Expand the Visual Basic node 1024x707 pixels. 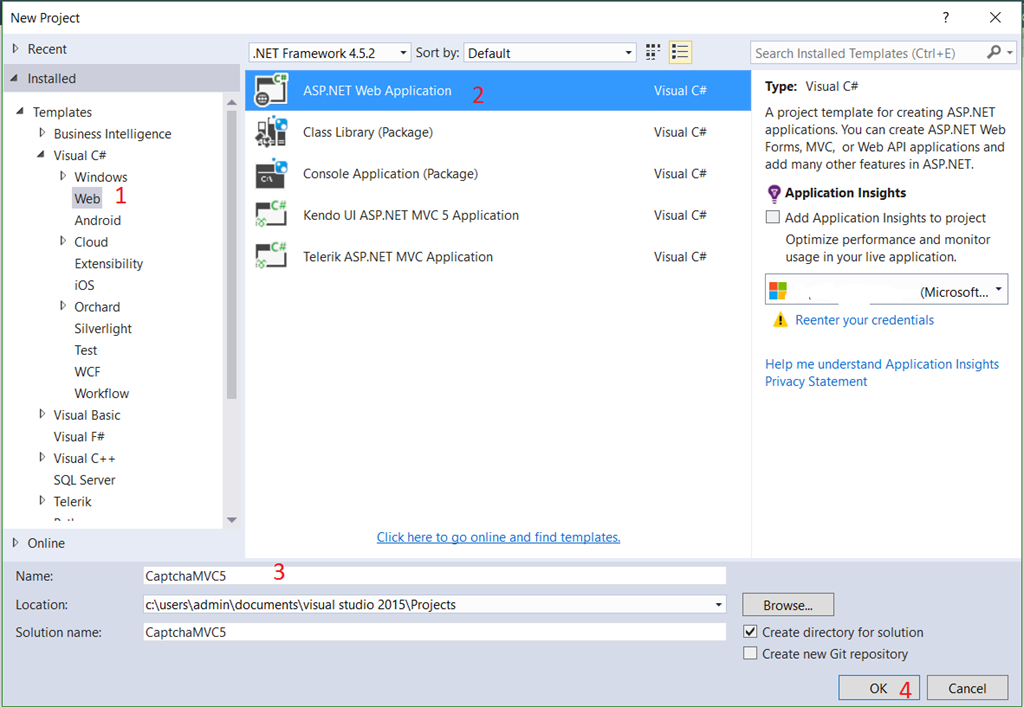(x=42, y=414)
